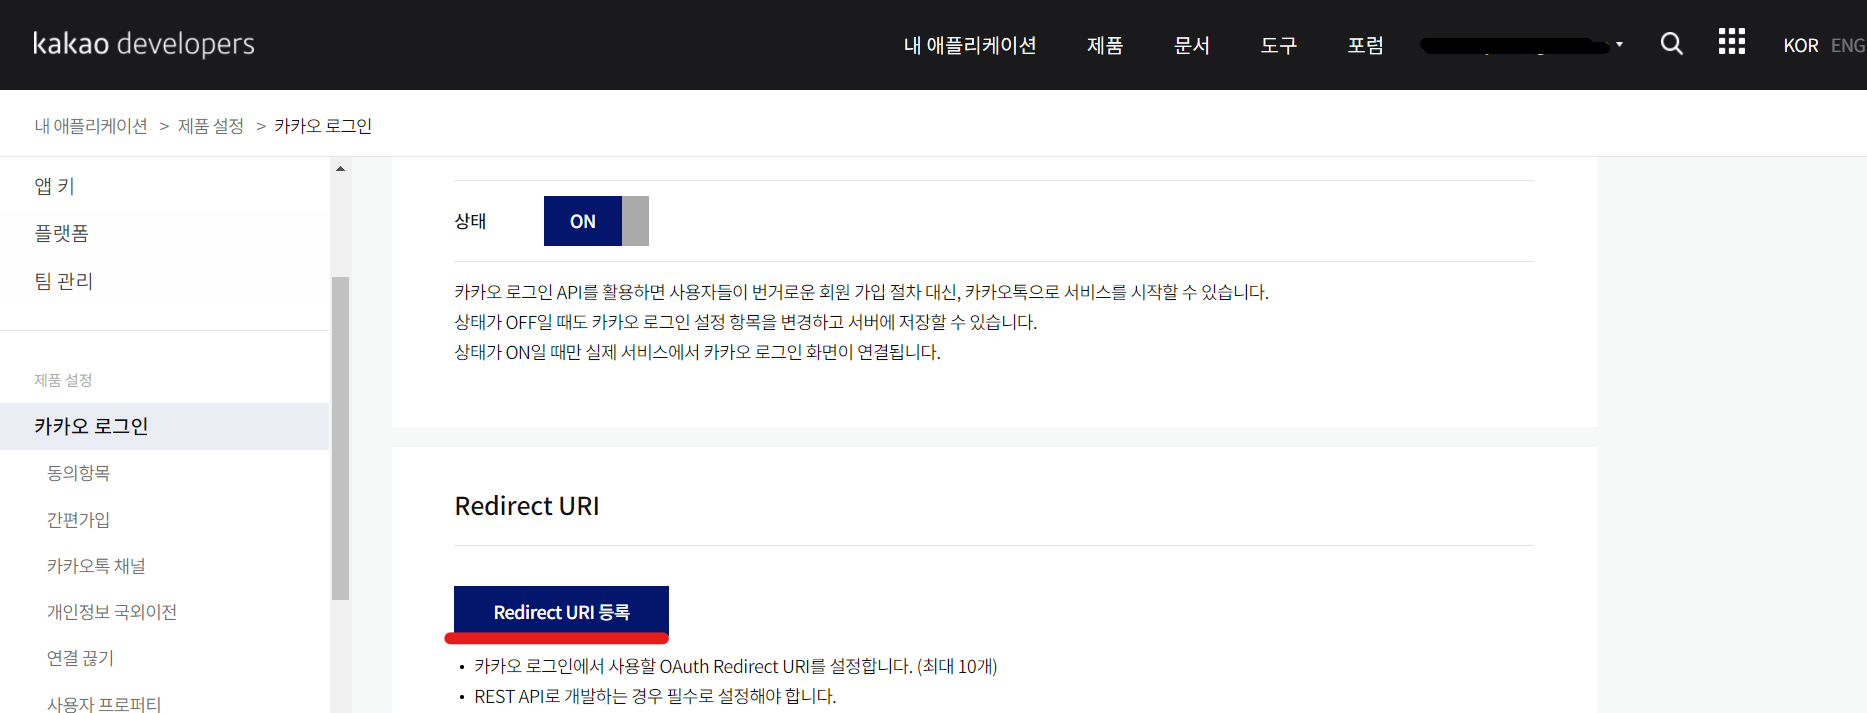The width and height of the screenshot is (1867, 713).
Task: Open 카카오톡 채널 sidebar item
Action: (96, 566)
